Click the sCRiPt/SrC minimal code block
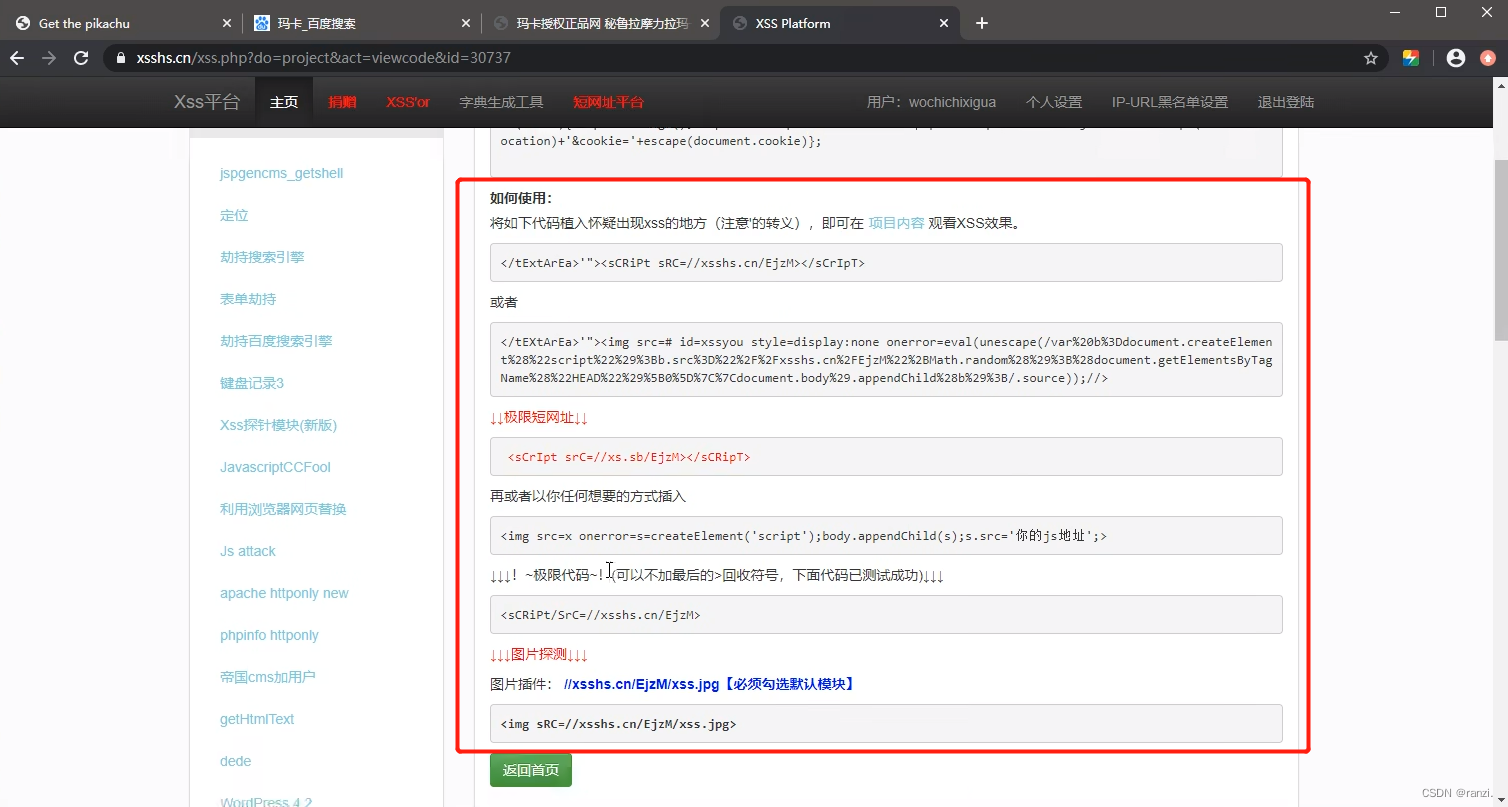 point(886,615)
